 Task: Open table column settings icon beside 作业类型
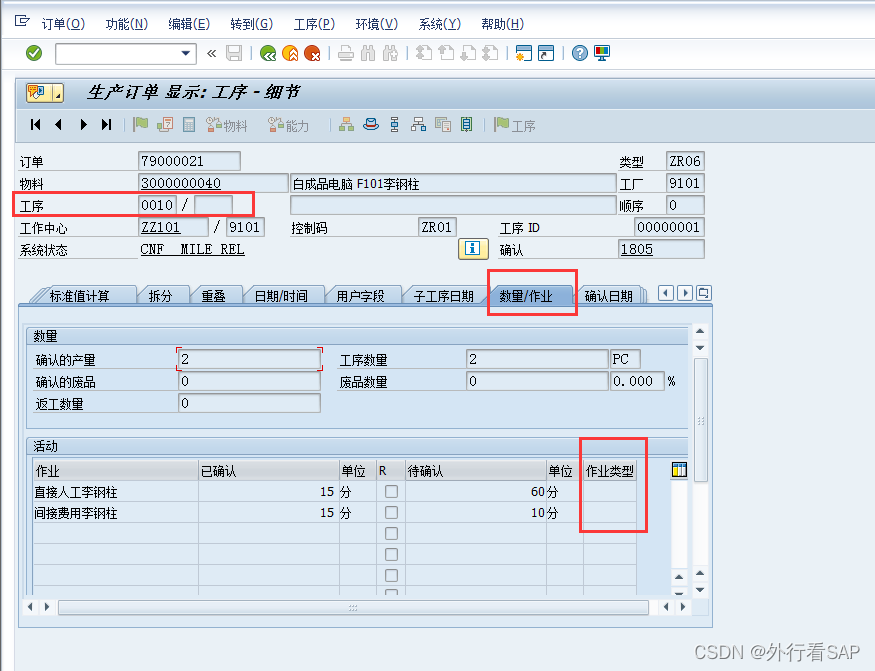(x=679, y=470)
